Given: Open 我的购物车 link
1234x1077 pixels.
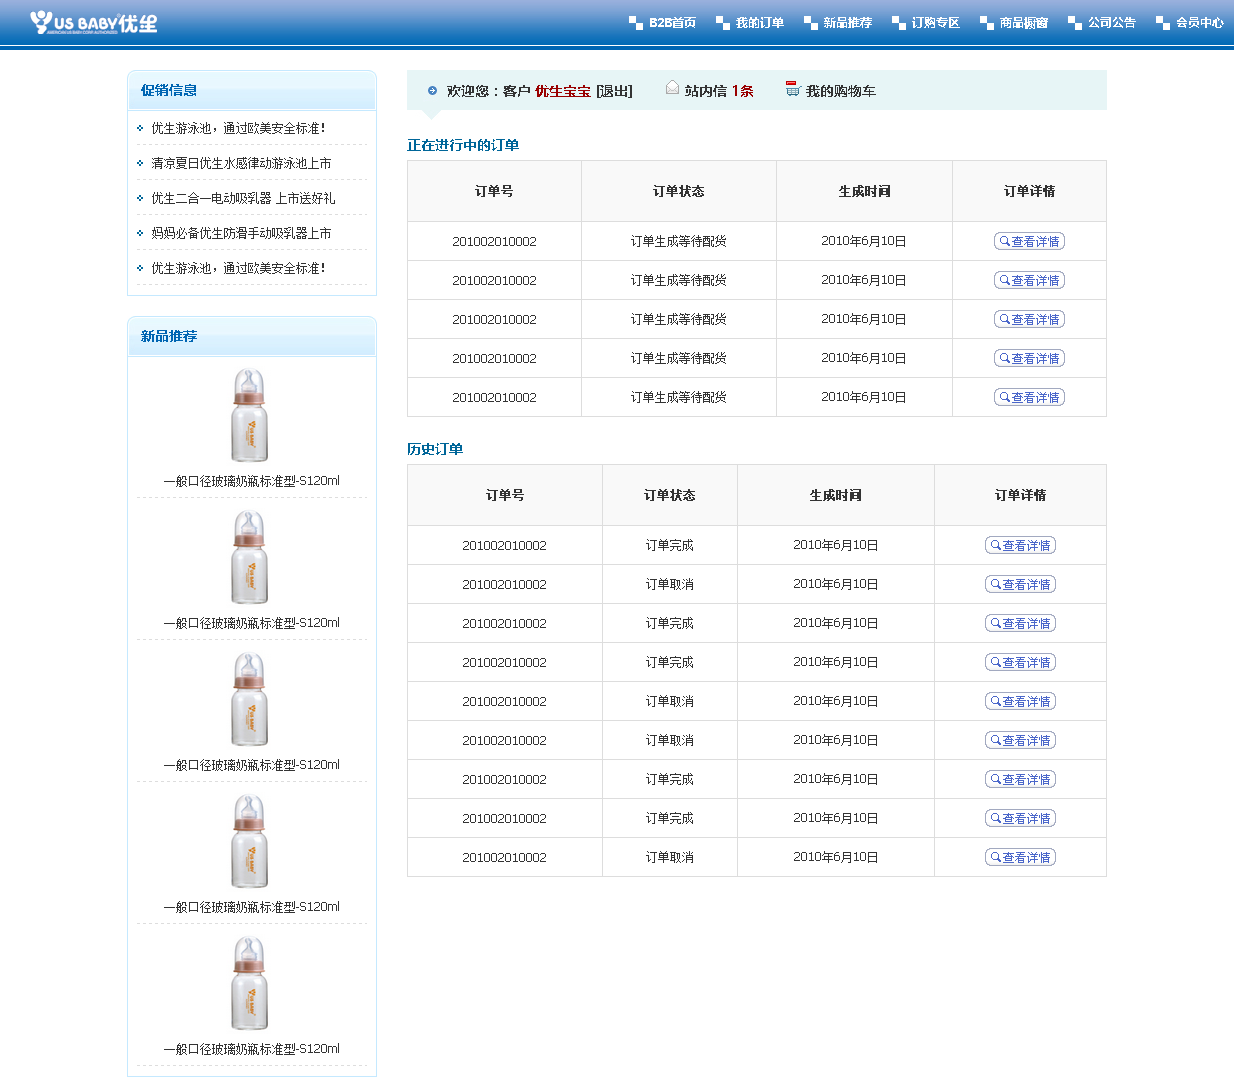Looking at the screenshot, I should coord(840,91).
